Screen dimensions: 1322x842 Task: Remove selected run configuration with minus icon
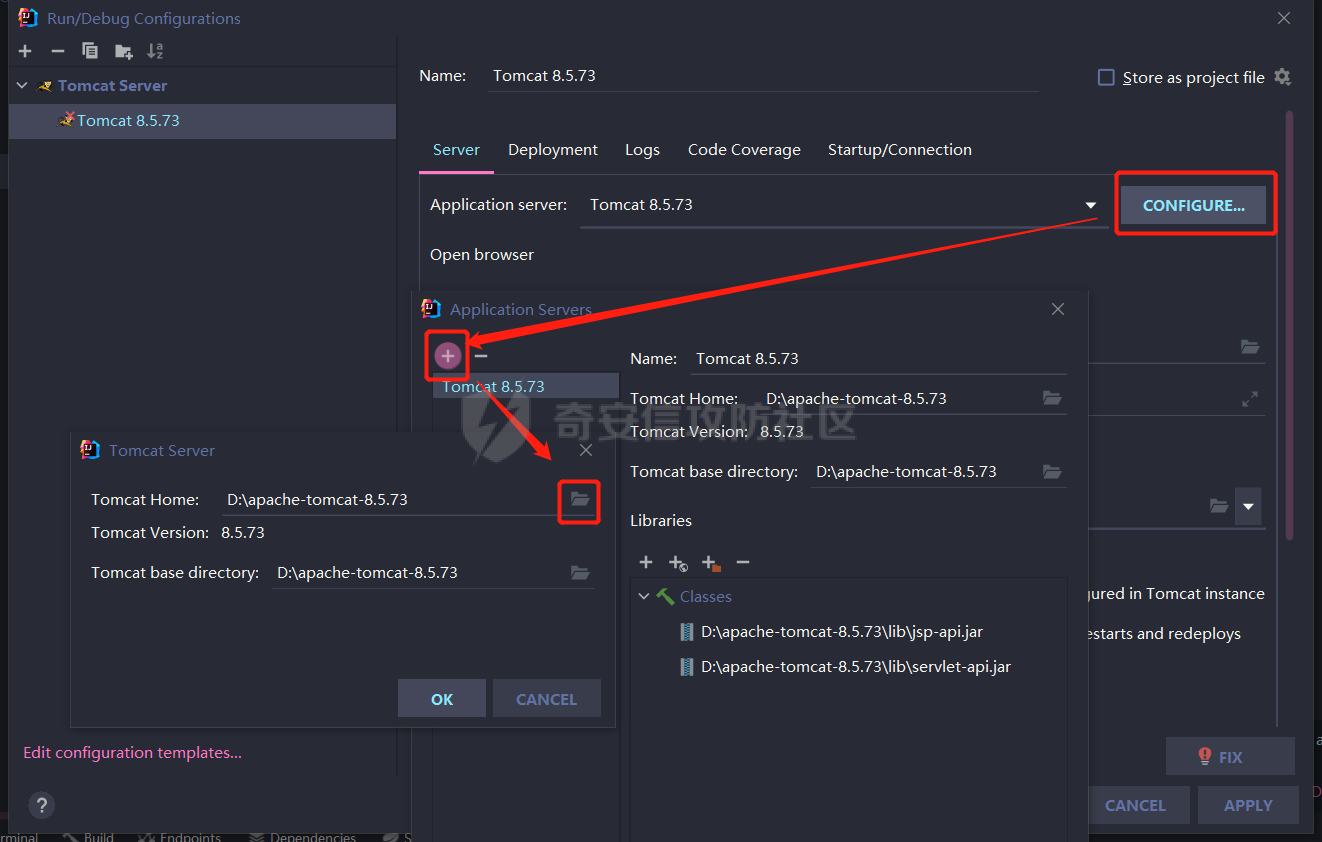58,51
